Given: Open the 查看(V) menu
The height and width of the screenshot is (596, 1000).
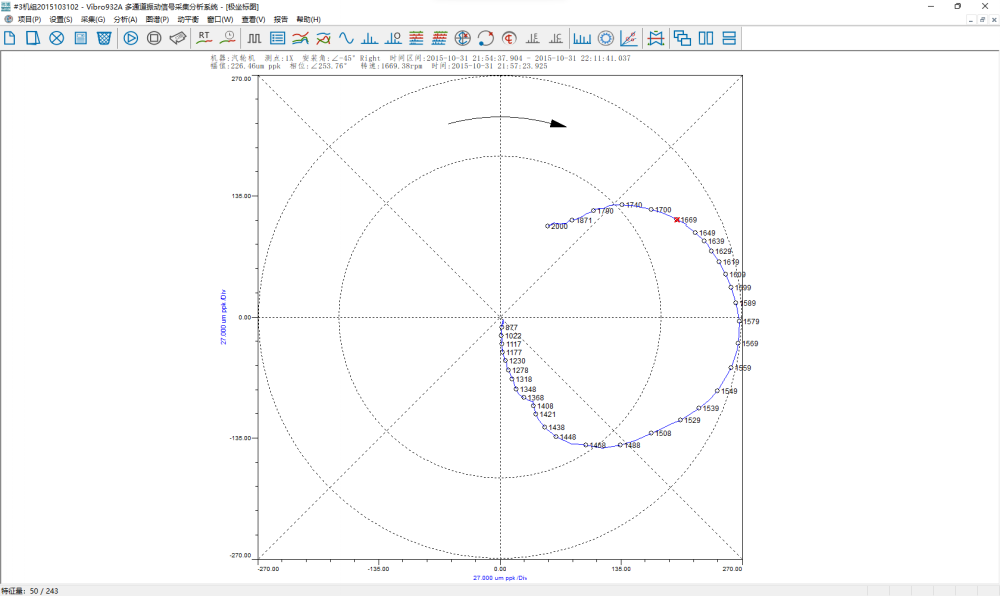Looking at the screenshot, I should pos(253,20).
